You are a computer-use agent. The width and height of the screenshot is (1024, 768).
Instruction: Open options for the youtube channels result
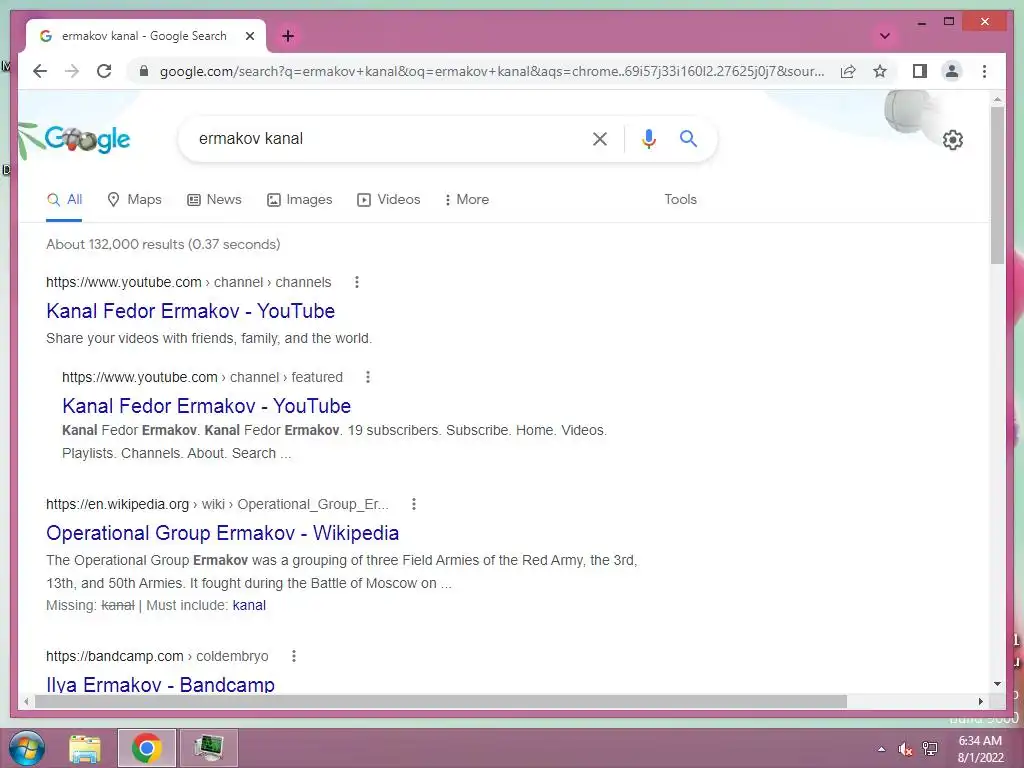(x=357, y=282)
